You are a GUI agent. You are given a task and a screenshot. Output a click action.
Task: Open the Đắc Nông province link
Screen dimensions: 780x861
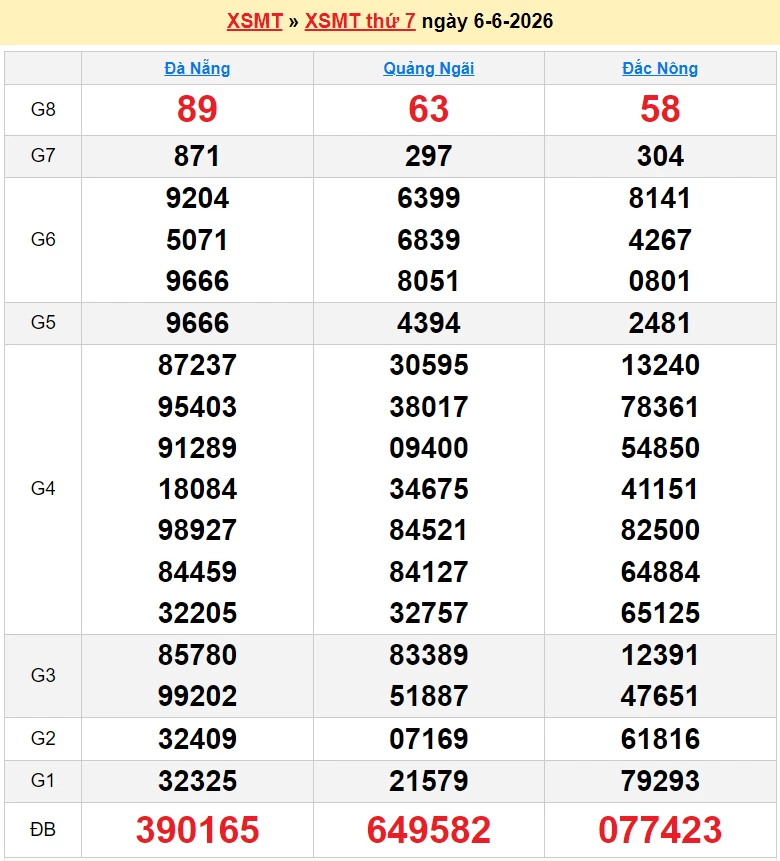click(660, 69)
